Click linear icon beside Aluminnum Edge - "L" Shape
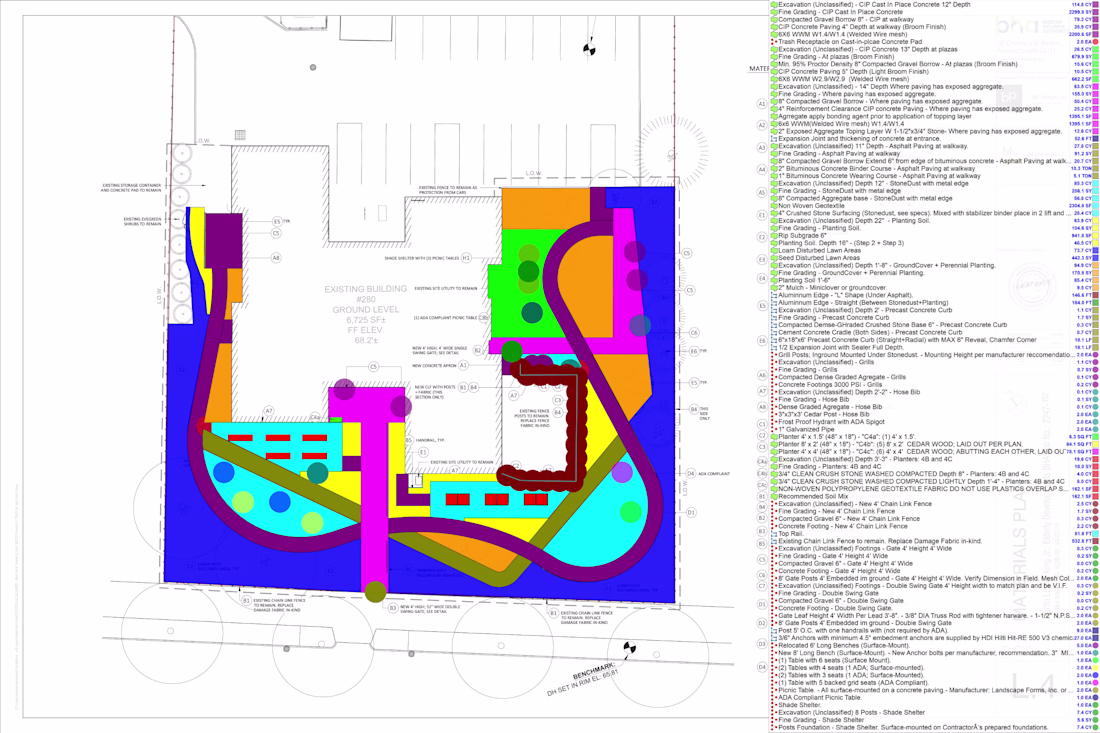 coord(774,295)
